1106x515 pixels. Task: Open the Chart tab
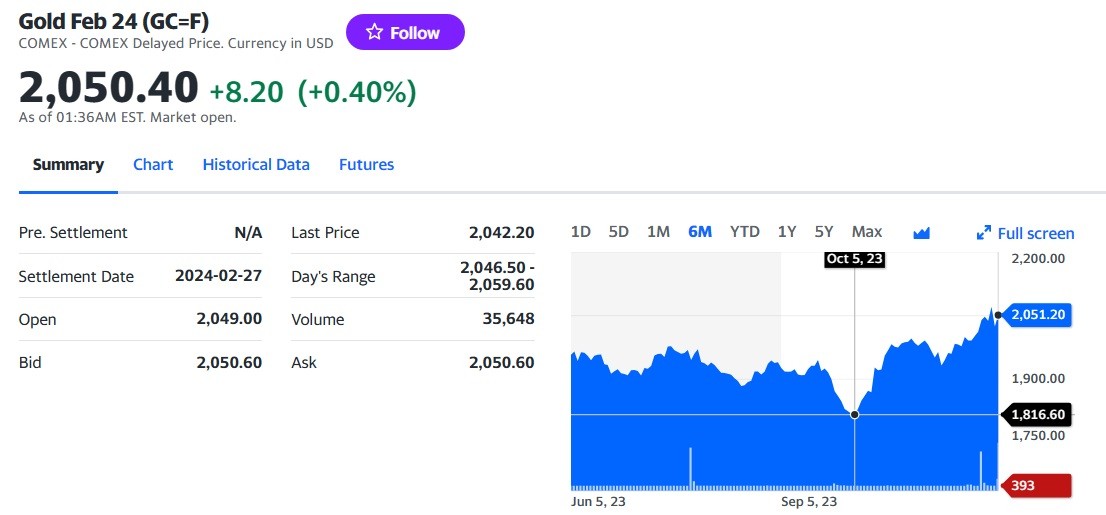pyautogui.click(x=153, y=165)
